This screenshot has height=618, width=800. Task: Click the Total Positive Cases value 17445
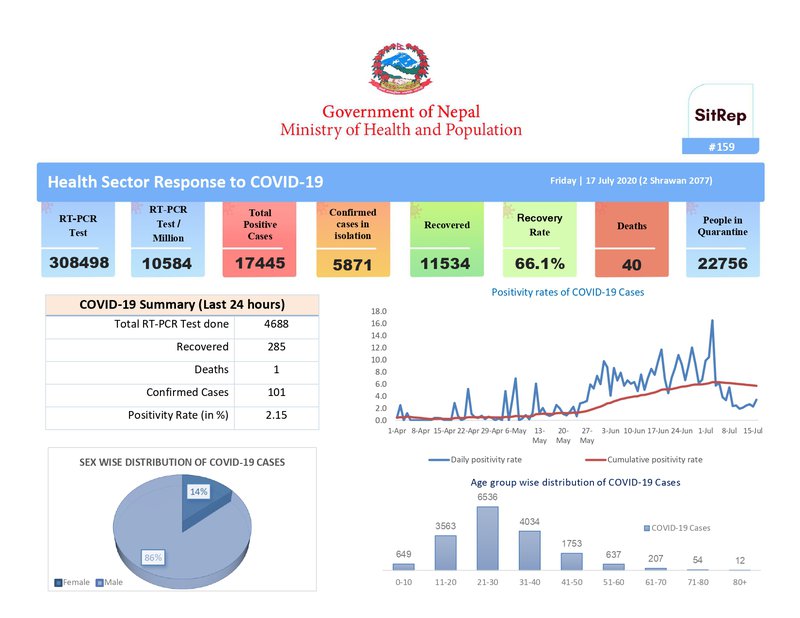tap(260, 263)
